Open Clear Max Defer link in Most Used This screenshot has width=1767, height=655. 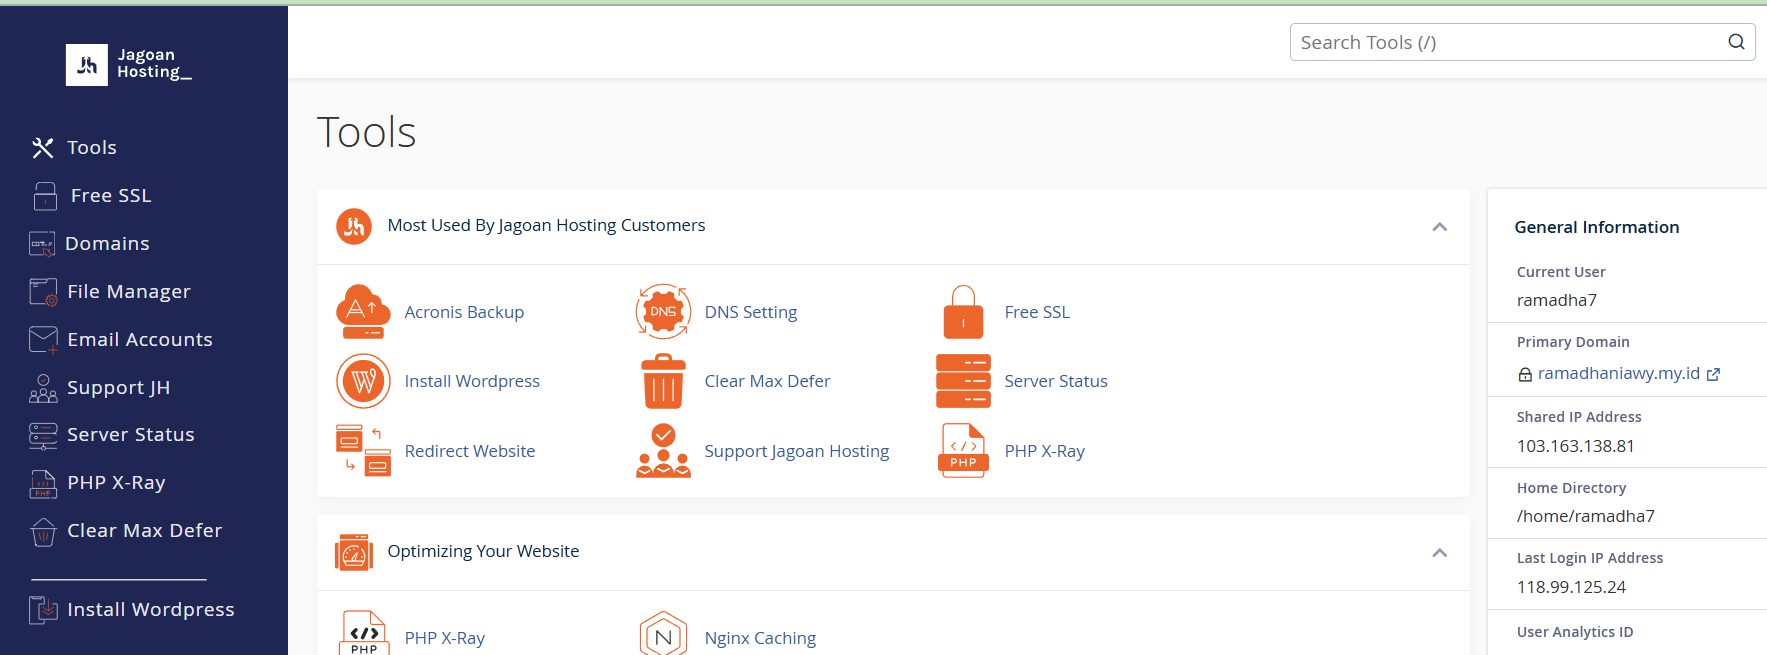767,381
